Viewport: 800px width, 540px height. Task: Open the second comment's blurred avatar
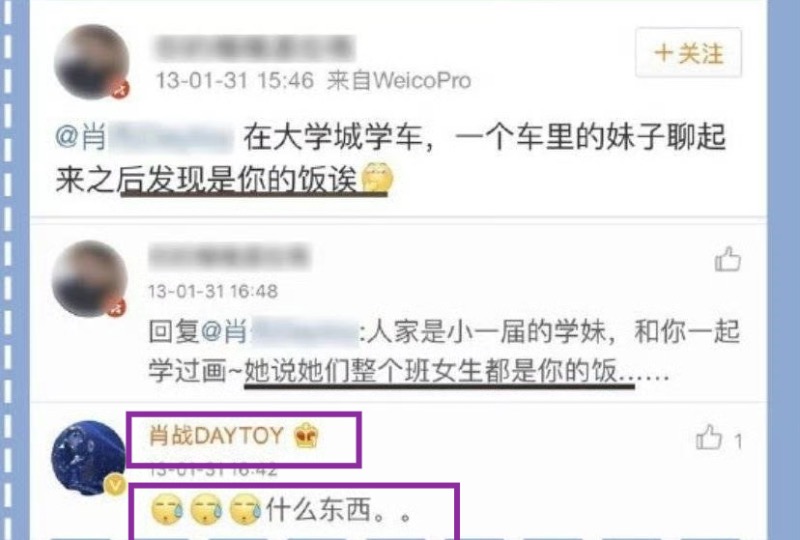click(90, 279)
